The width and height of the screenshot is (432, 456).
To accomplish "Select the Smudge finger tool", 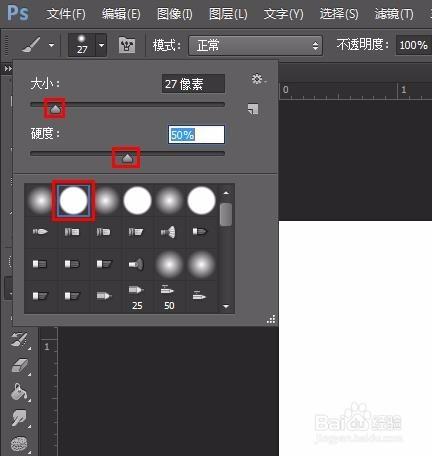I will coord(19,418).
